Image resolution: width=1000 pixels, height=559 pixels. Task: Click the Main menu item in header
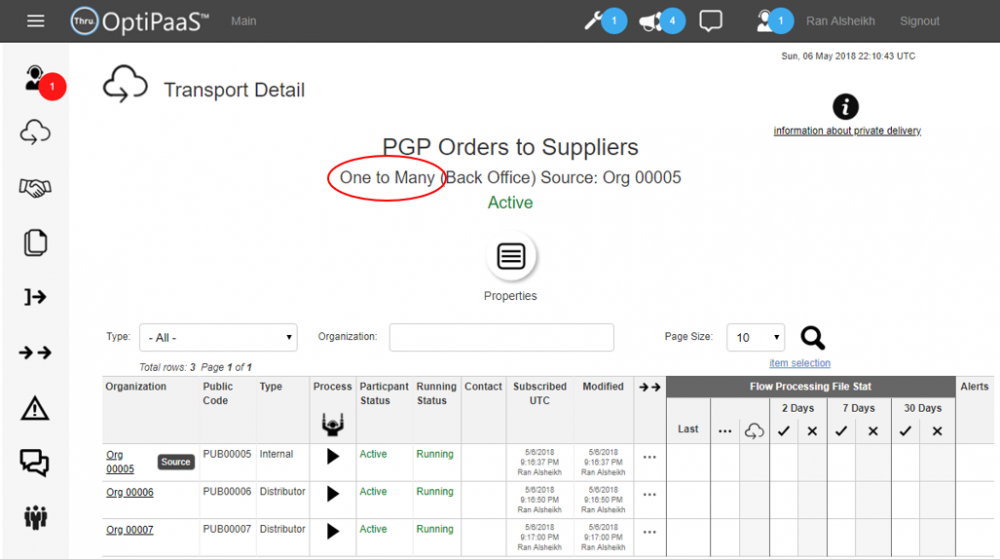point(243,21)
